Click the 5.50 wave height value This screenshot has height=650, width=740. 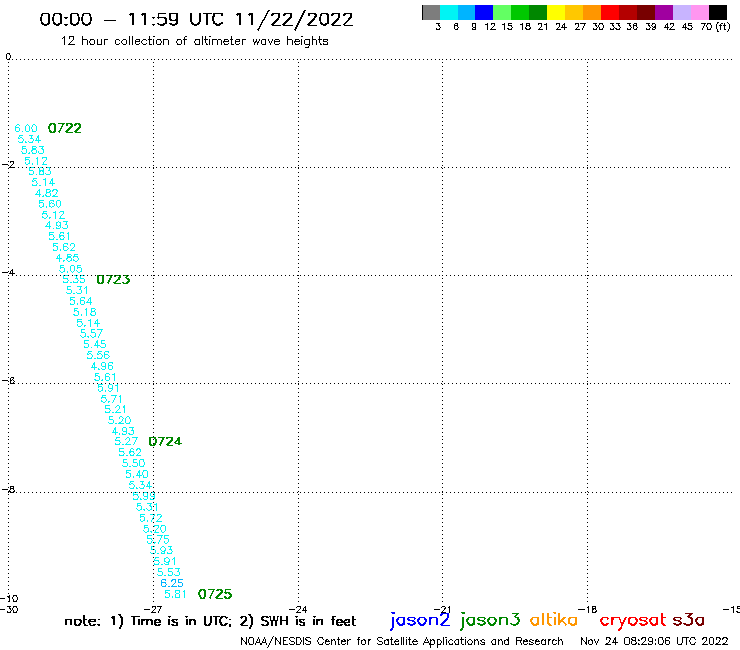[134, 463]
